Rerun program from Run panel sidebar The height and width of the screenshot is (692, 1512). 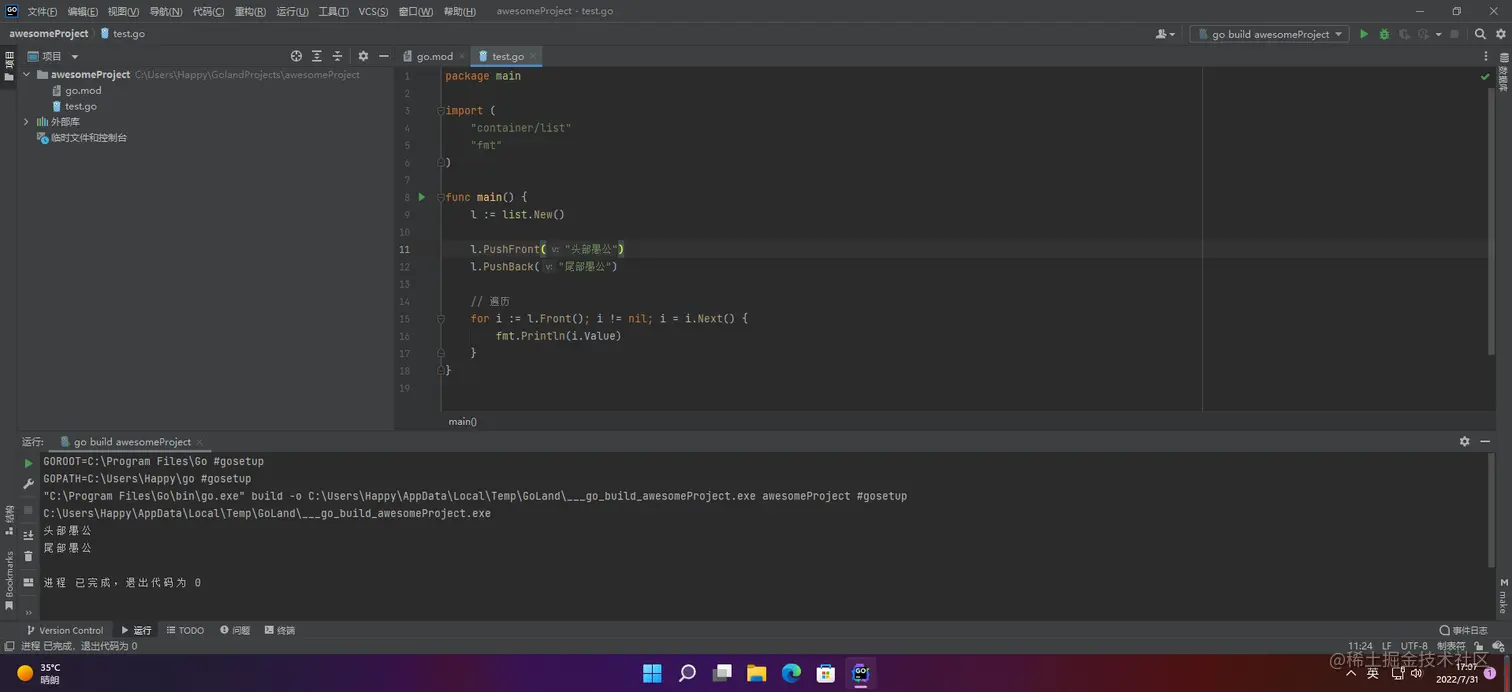click(x=28, y=463)
